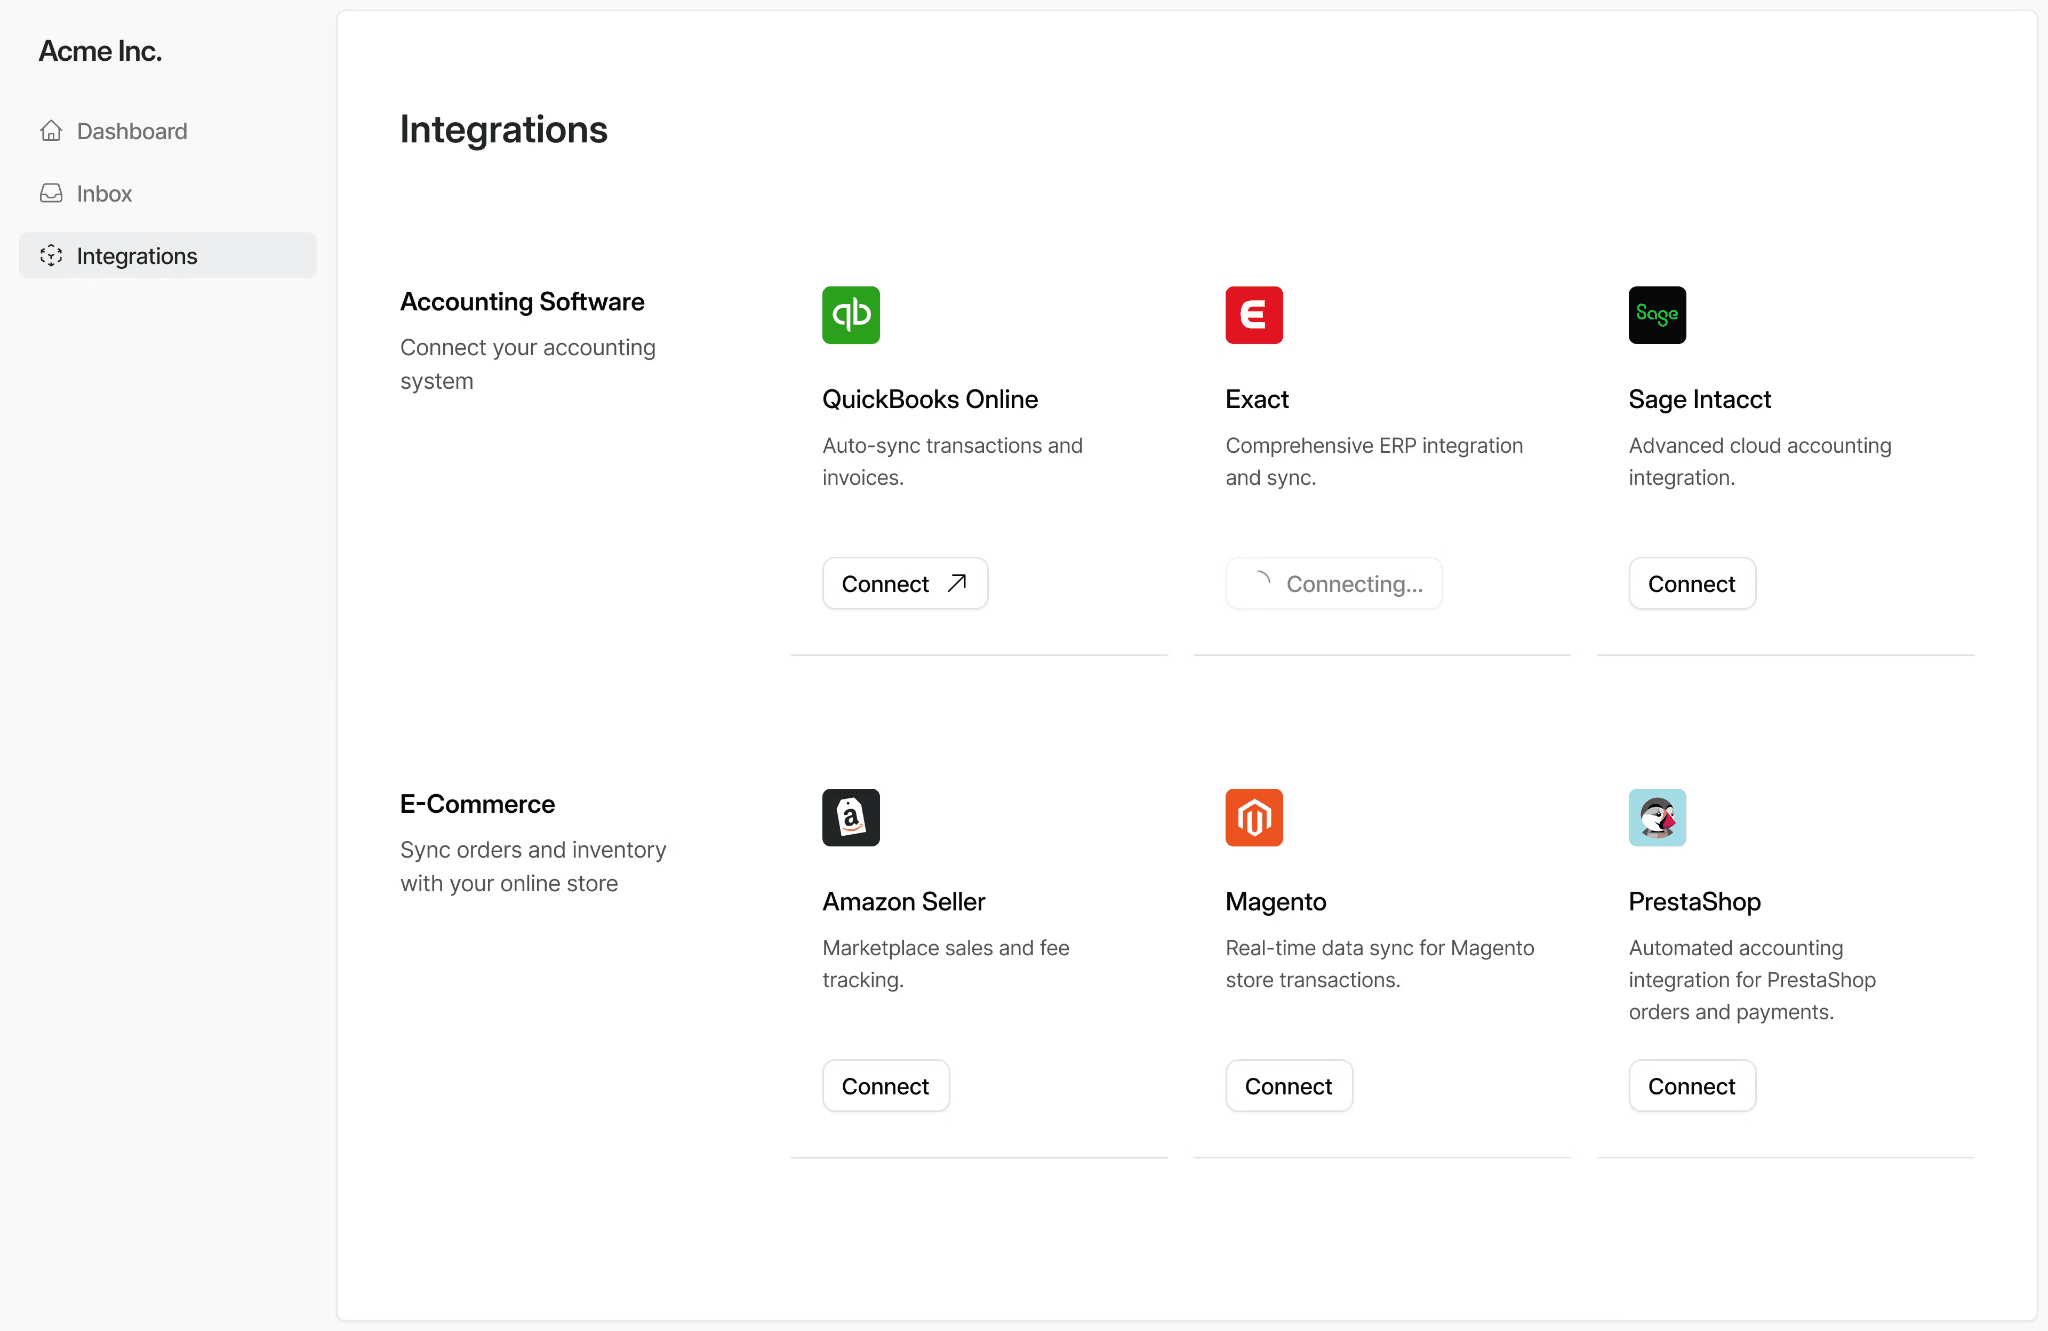Click the Connecting... button for Exact

(x=1333, y=584)
